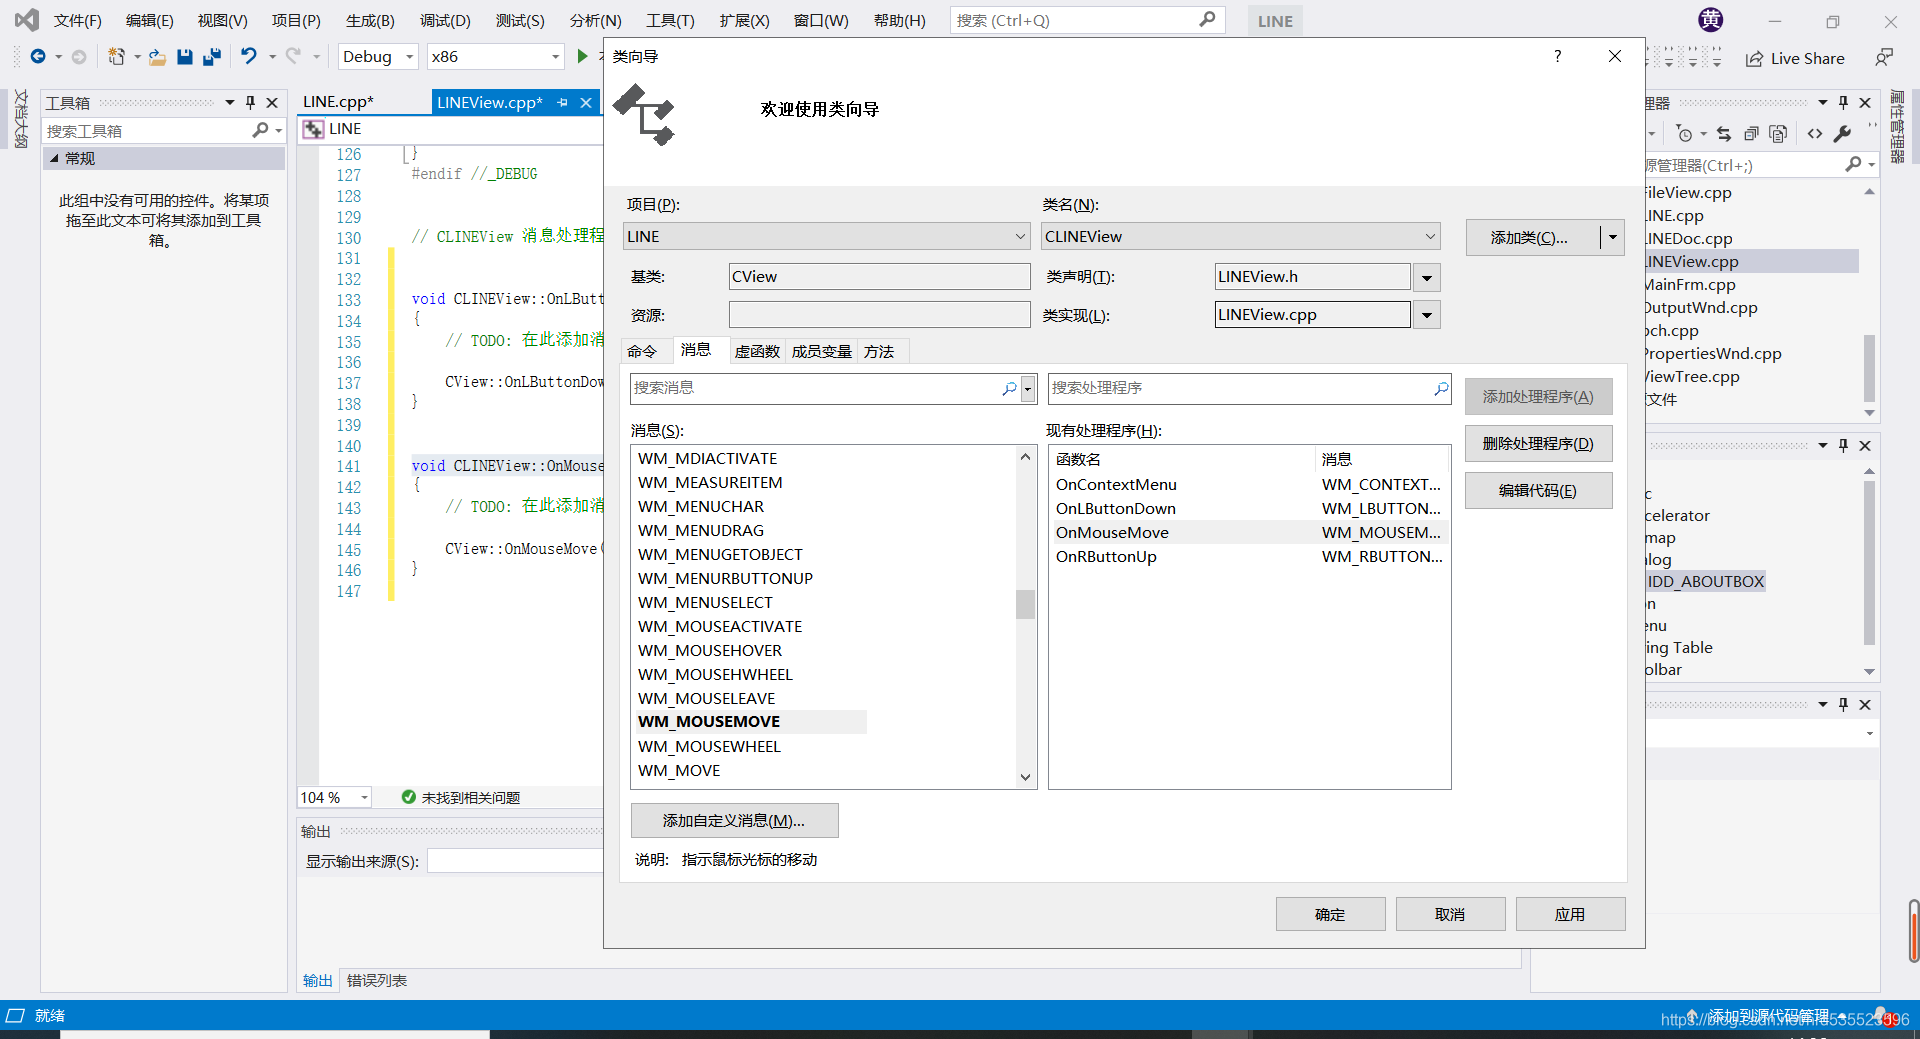Undo the last action from the toolbar
This screenshot has height=1039, width=1920.
[249, 56]
